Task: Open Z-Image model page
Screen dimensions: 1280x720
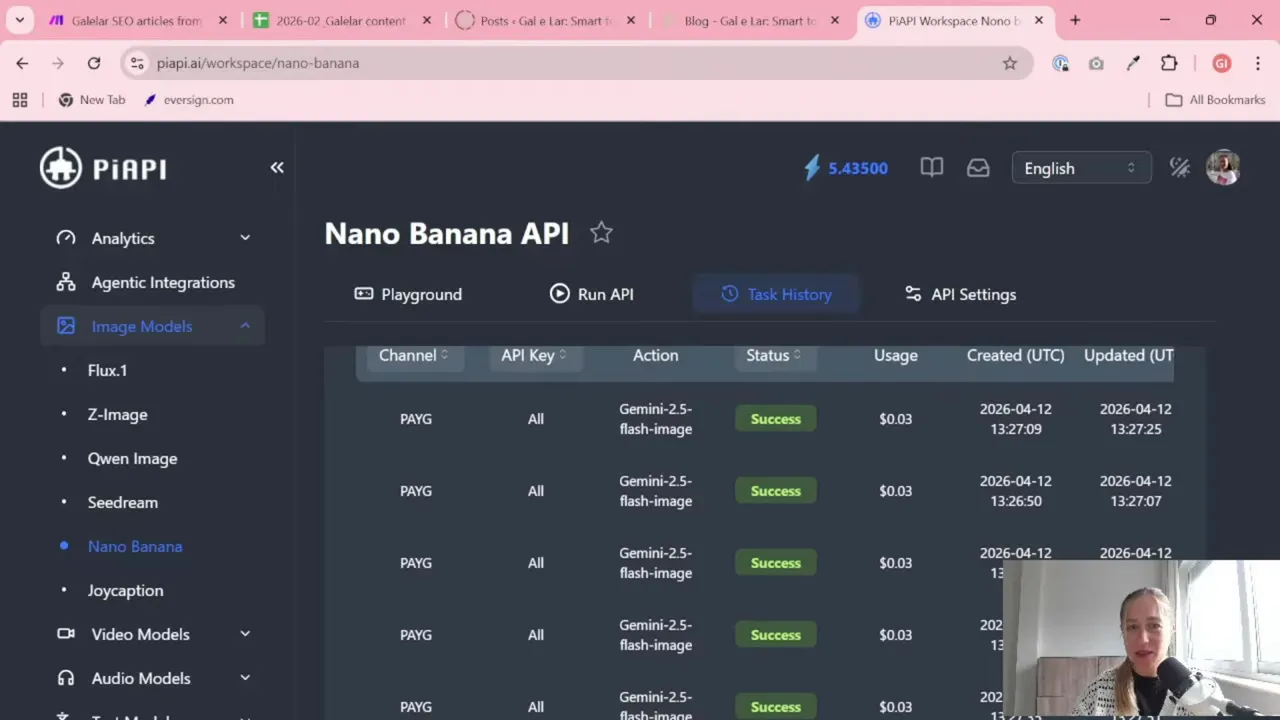Action: coord(117,414)
